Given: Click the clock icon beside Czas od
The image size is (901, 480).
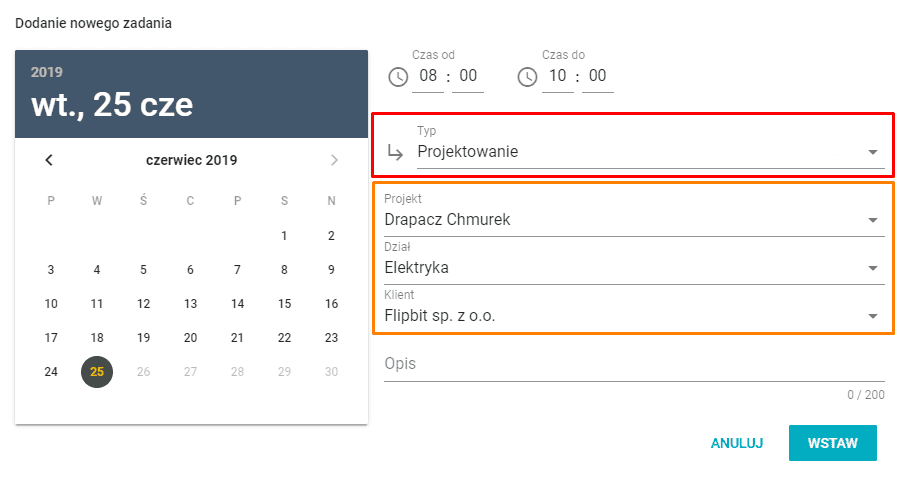Looking at the screenshot, I should [398, 77].
